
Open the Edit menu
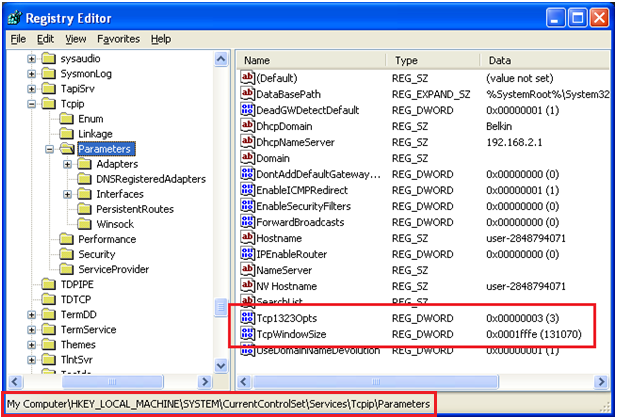45,39
